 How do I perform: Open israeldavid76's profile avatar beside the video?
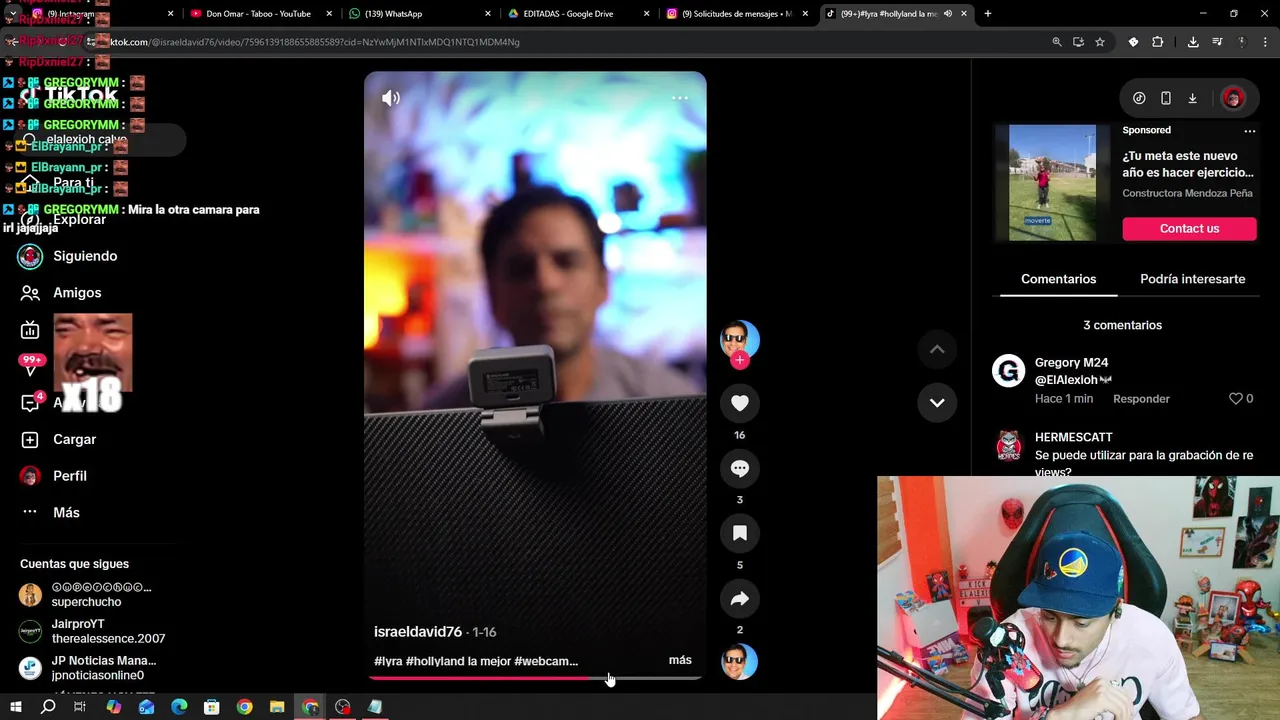coord(740,340)
